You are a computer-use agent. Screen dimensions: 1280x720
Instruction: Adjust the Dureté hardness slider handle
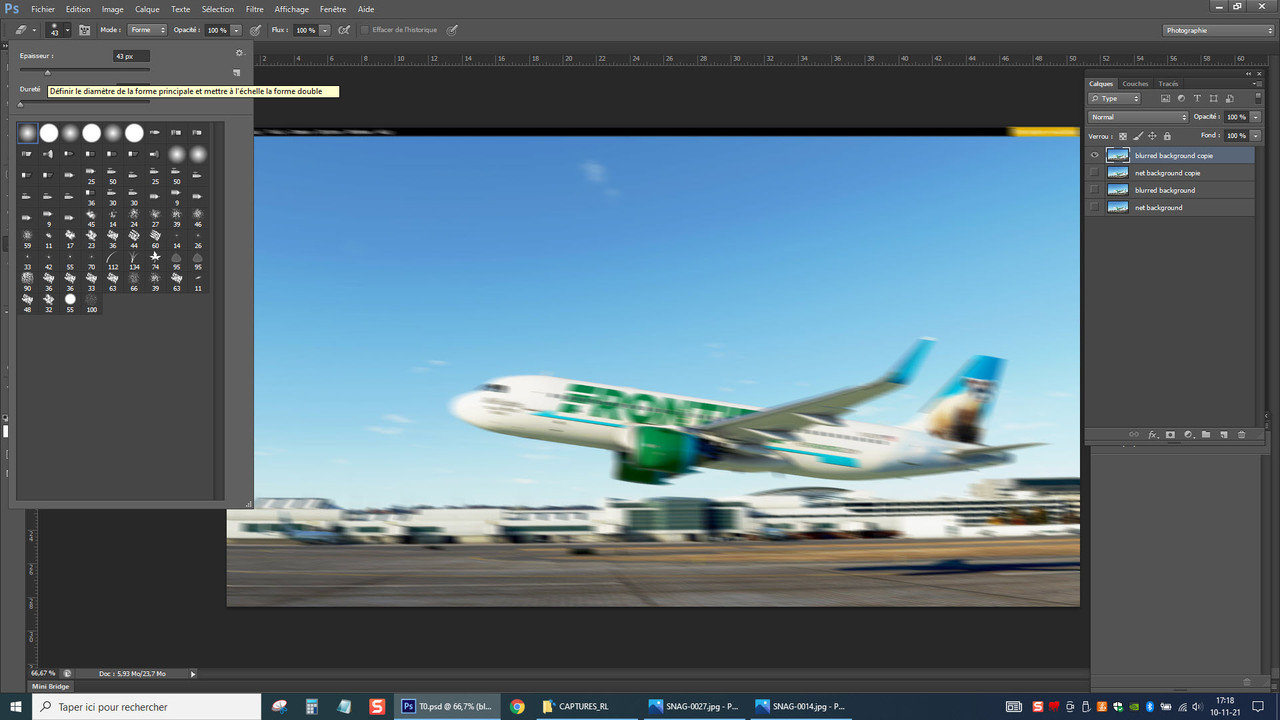point(20,104)
